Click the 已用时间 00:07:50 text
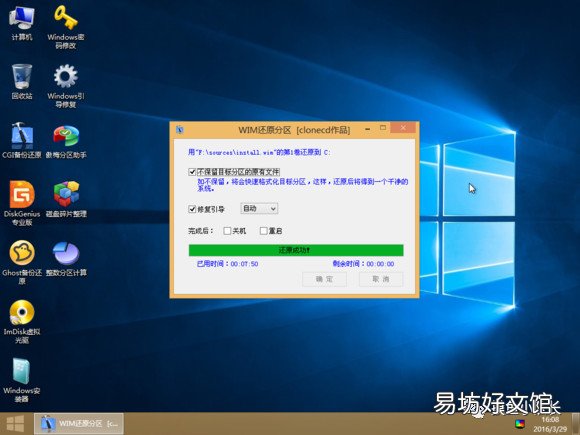This screenshot has width=580, height=435. coord(227,264)
